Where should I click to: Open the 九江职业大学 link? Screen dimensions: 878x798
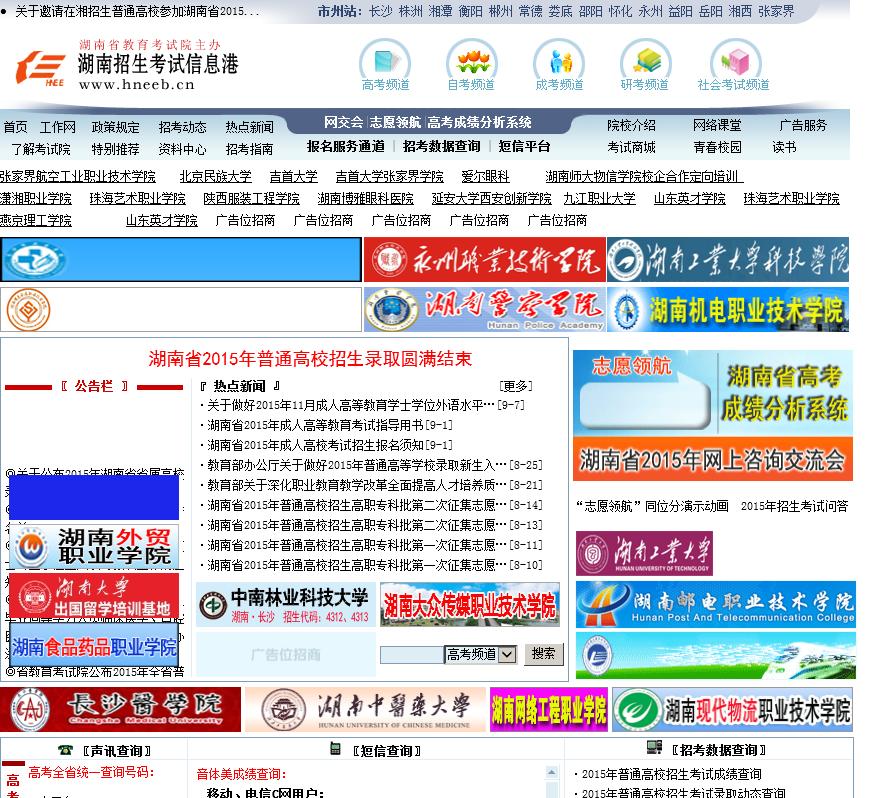(x=600, y=198)
